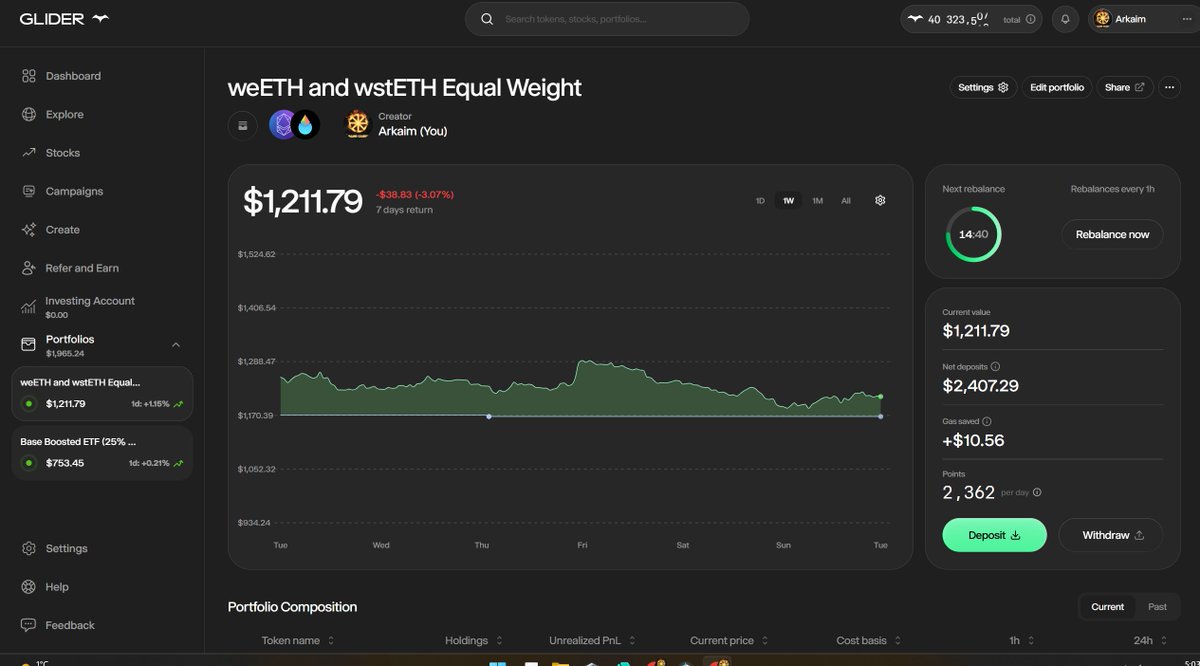Open the points balance total info icon
The width and height of the screenshot is (1200, 666).
(x=1031, y=19)
